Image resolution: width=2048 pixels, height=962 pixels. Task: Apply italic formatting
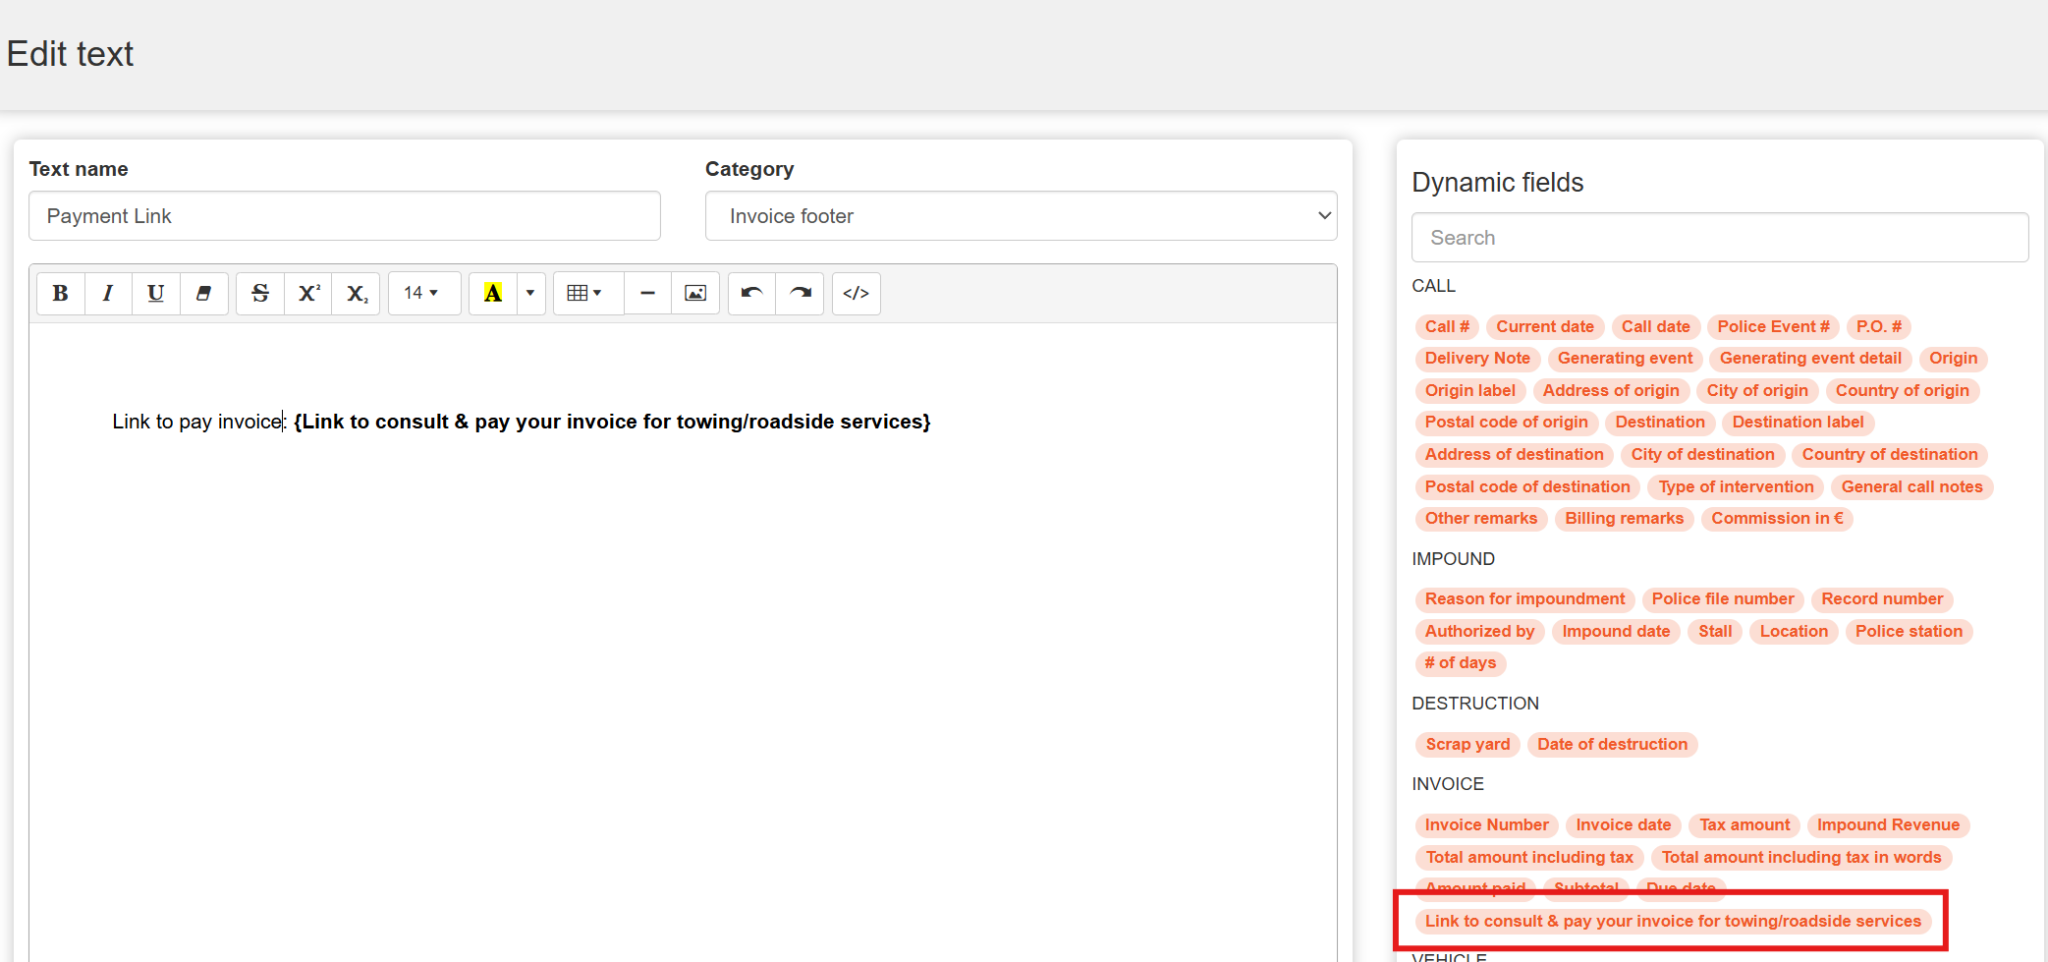coord(108,293)
